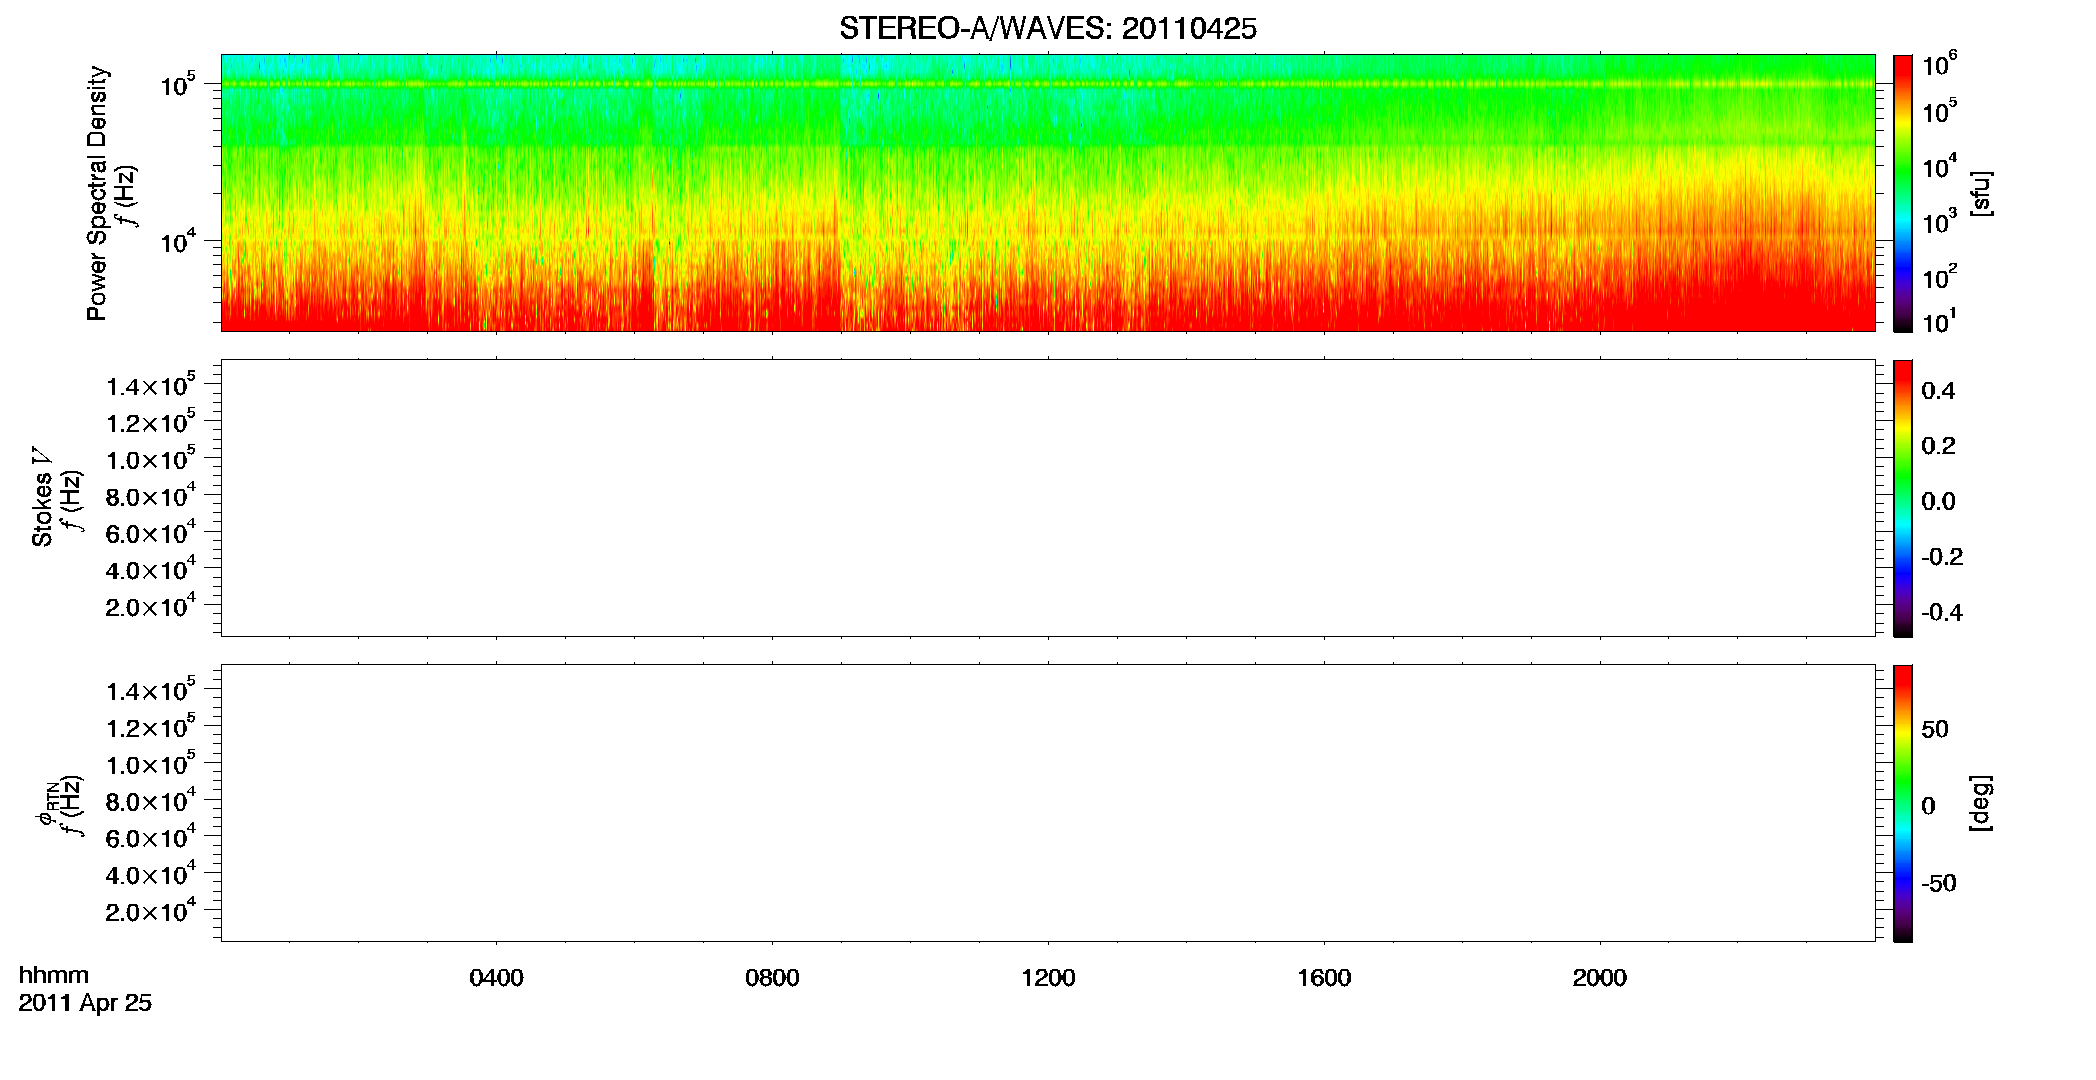Click the 0800 time tick label
Screen dimensions: 2096x1080
point(772,978)
